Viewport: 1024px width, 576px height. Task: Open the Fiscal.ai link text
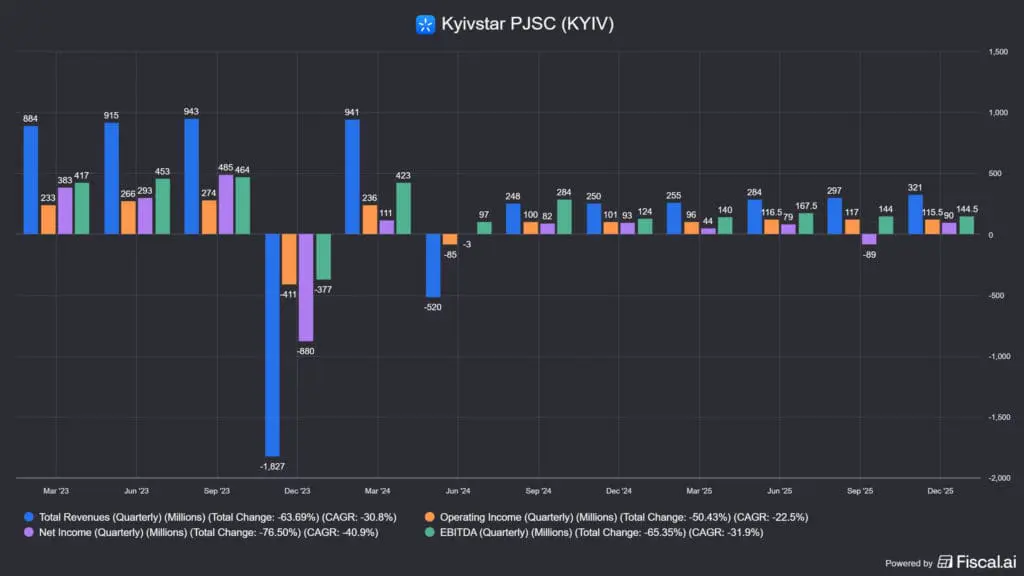point(986,562)
